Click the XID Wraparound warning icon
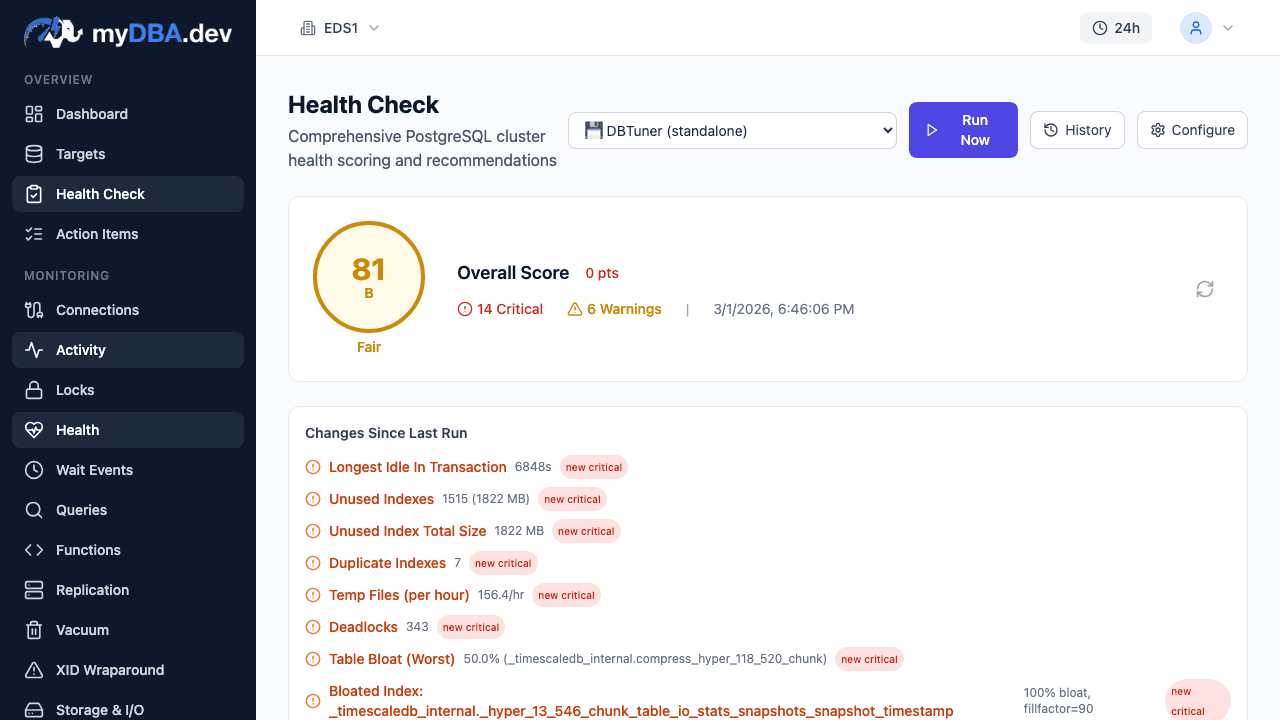The height and width of the screenshot is (720, 1280). click(x=34, y=670)
